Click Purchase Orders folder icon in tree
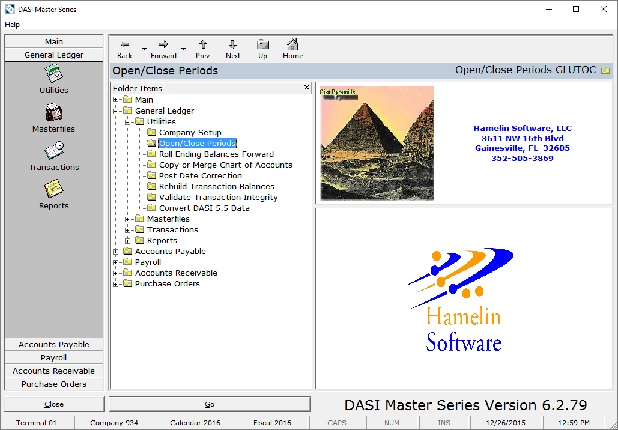This screenshot has height=430, width=618. 127,283
